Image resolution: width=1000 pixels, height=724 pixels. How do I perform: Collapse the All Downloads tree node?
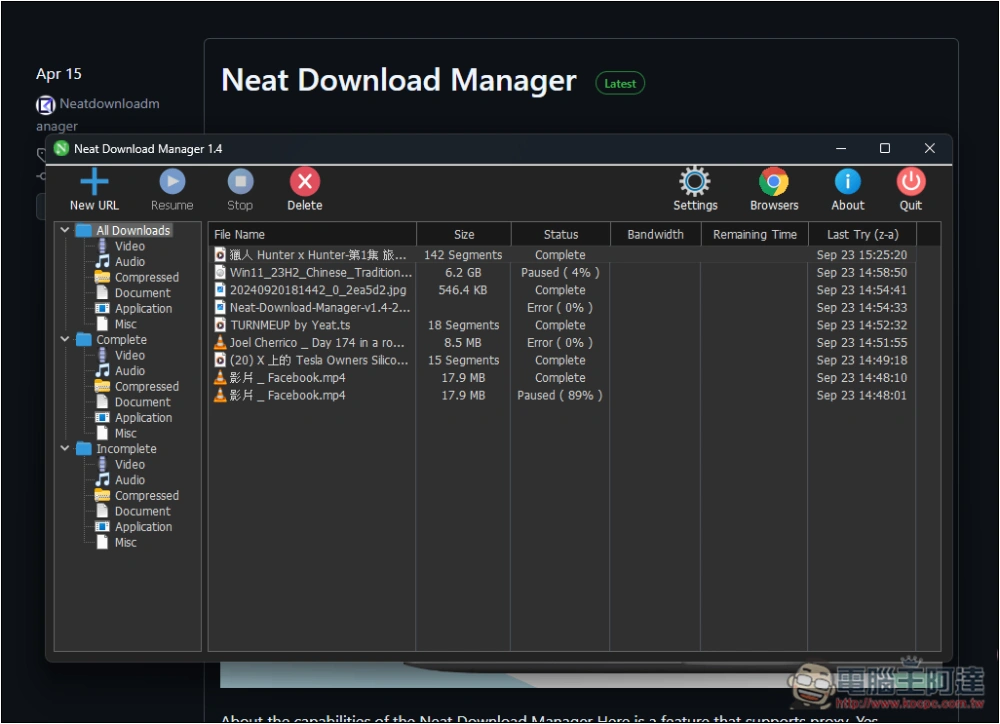tap(66, 231)
